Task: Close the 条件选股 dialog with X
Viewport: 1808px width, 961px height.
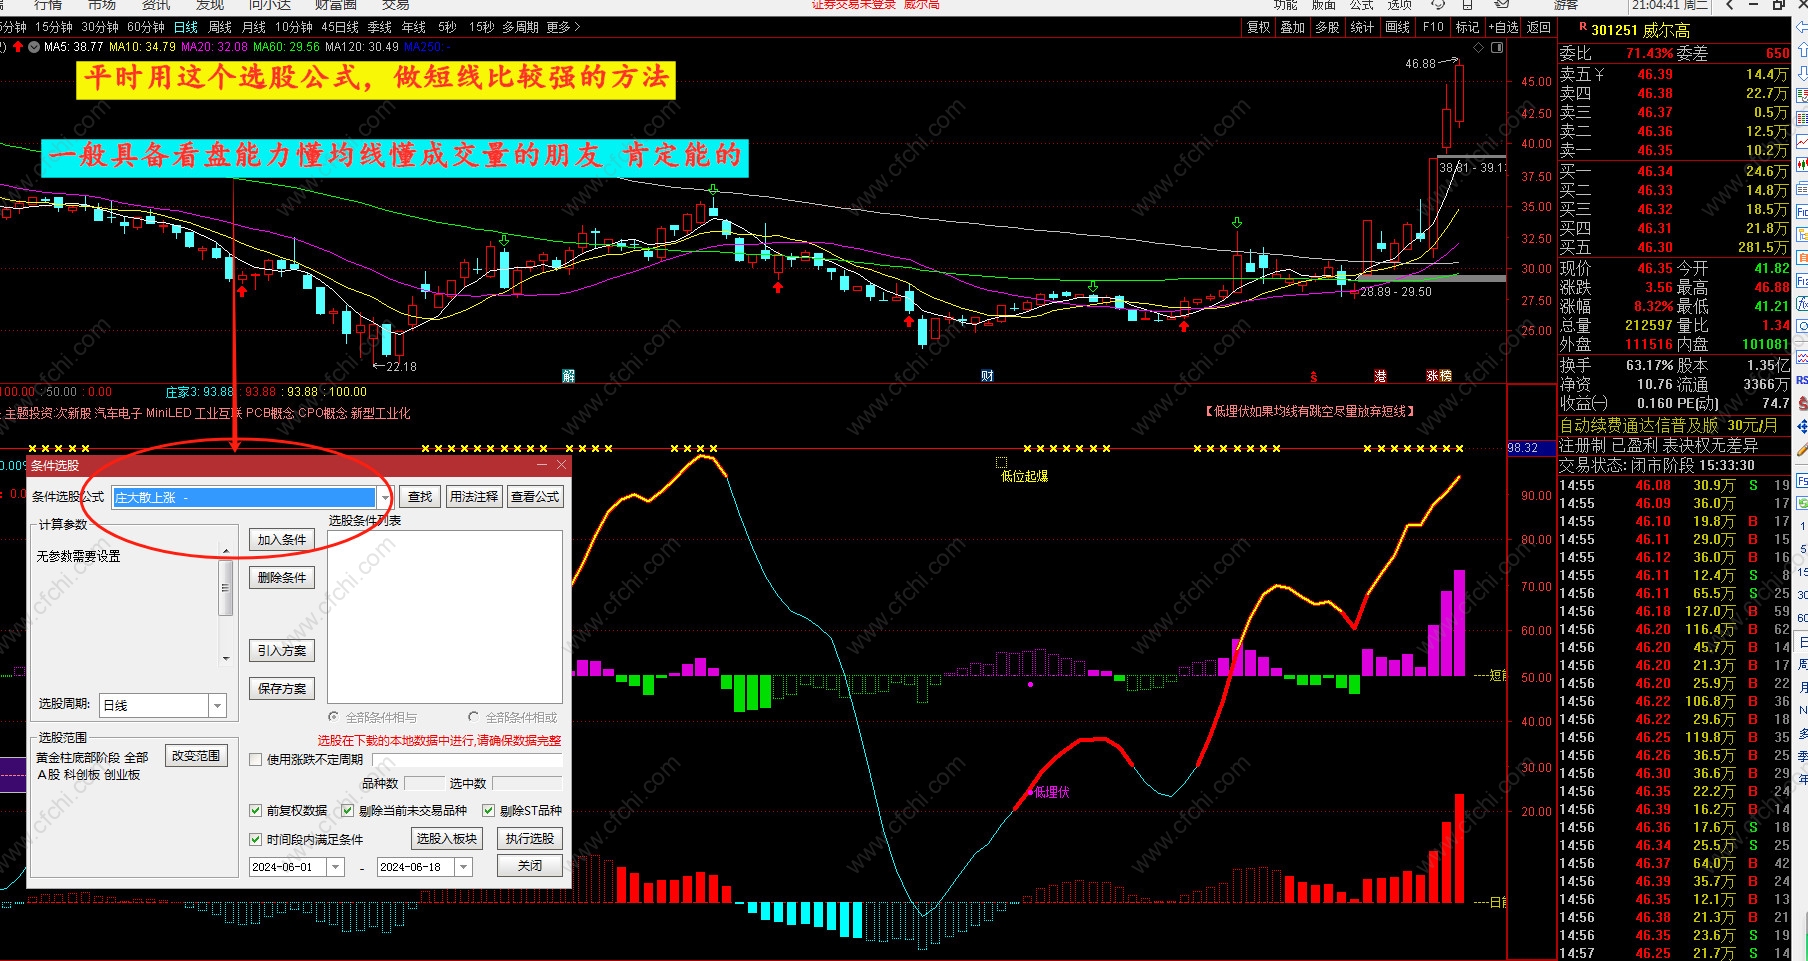Action: coord(561,465)
